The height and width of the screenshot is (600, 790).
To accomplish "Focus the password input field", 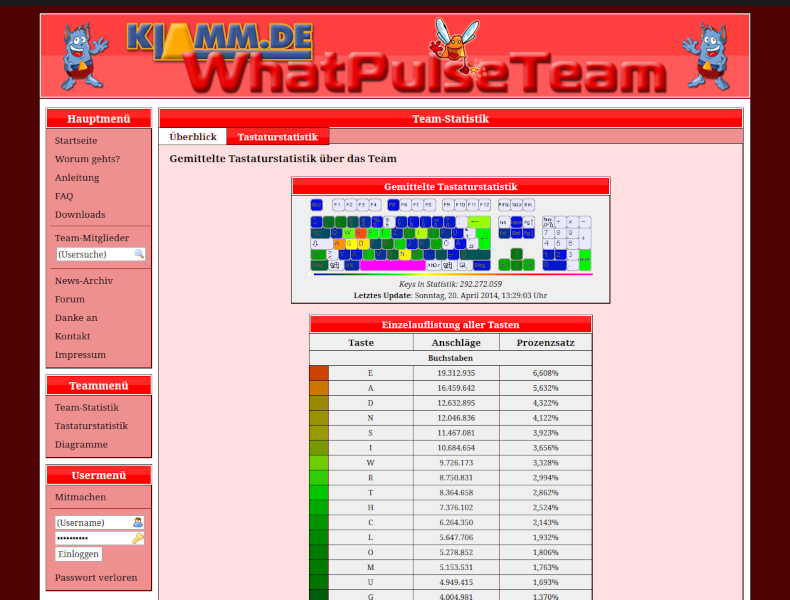I will coord(99,538).
